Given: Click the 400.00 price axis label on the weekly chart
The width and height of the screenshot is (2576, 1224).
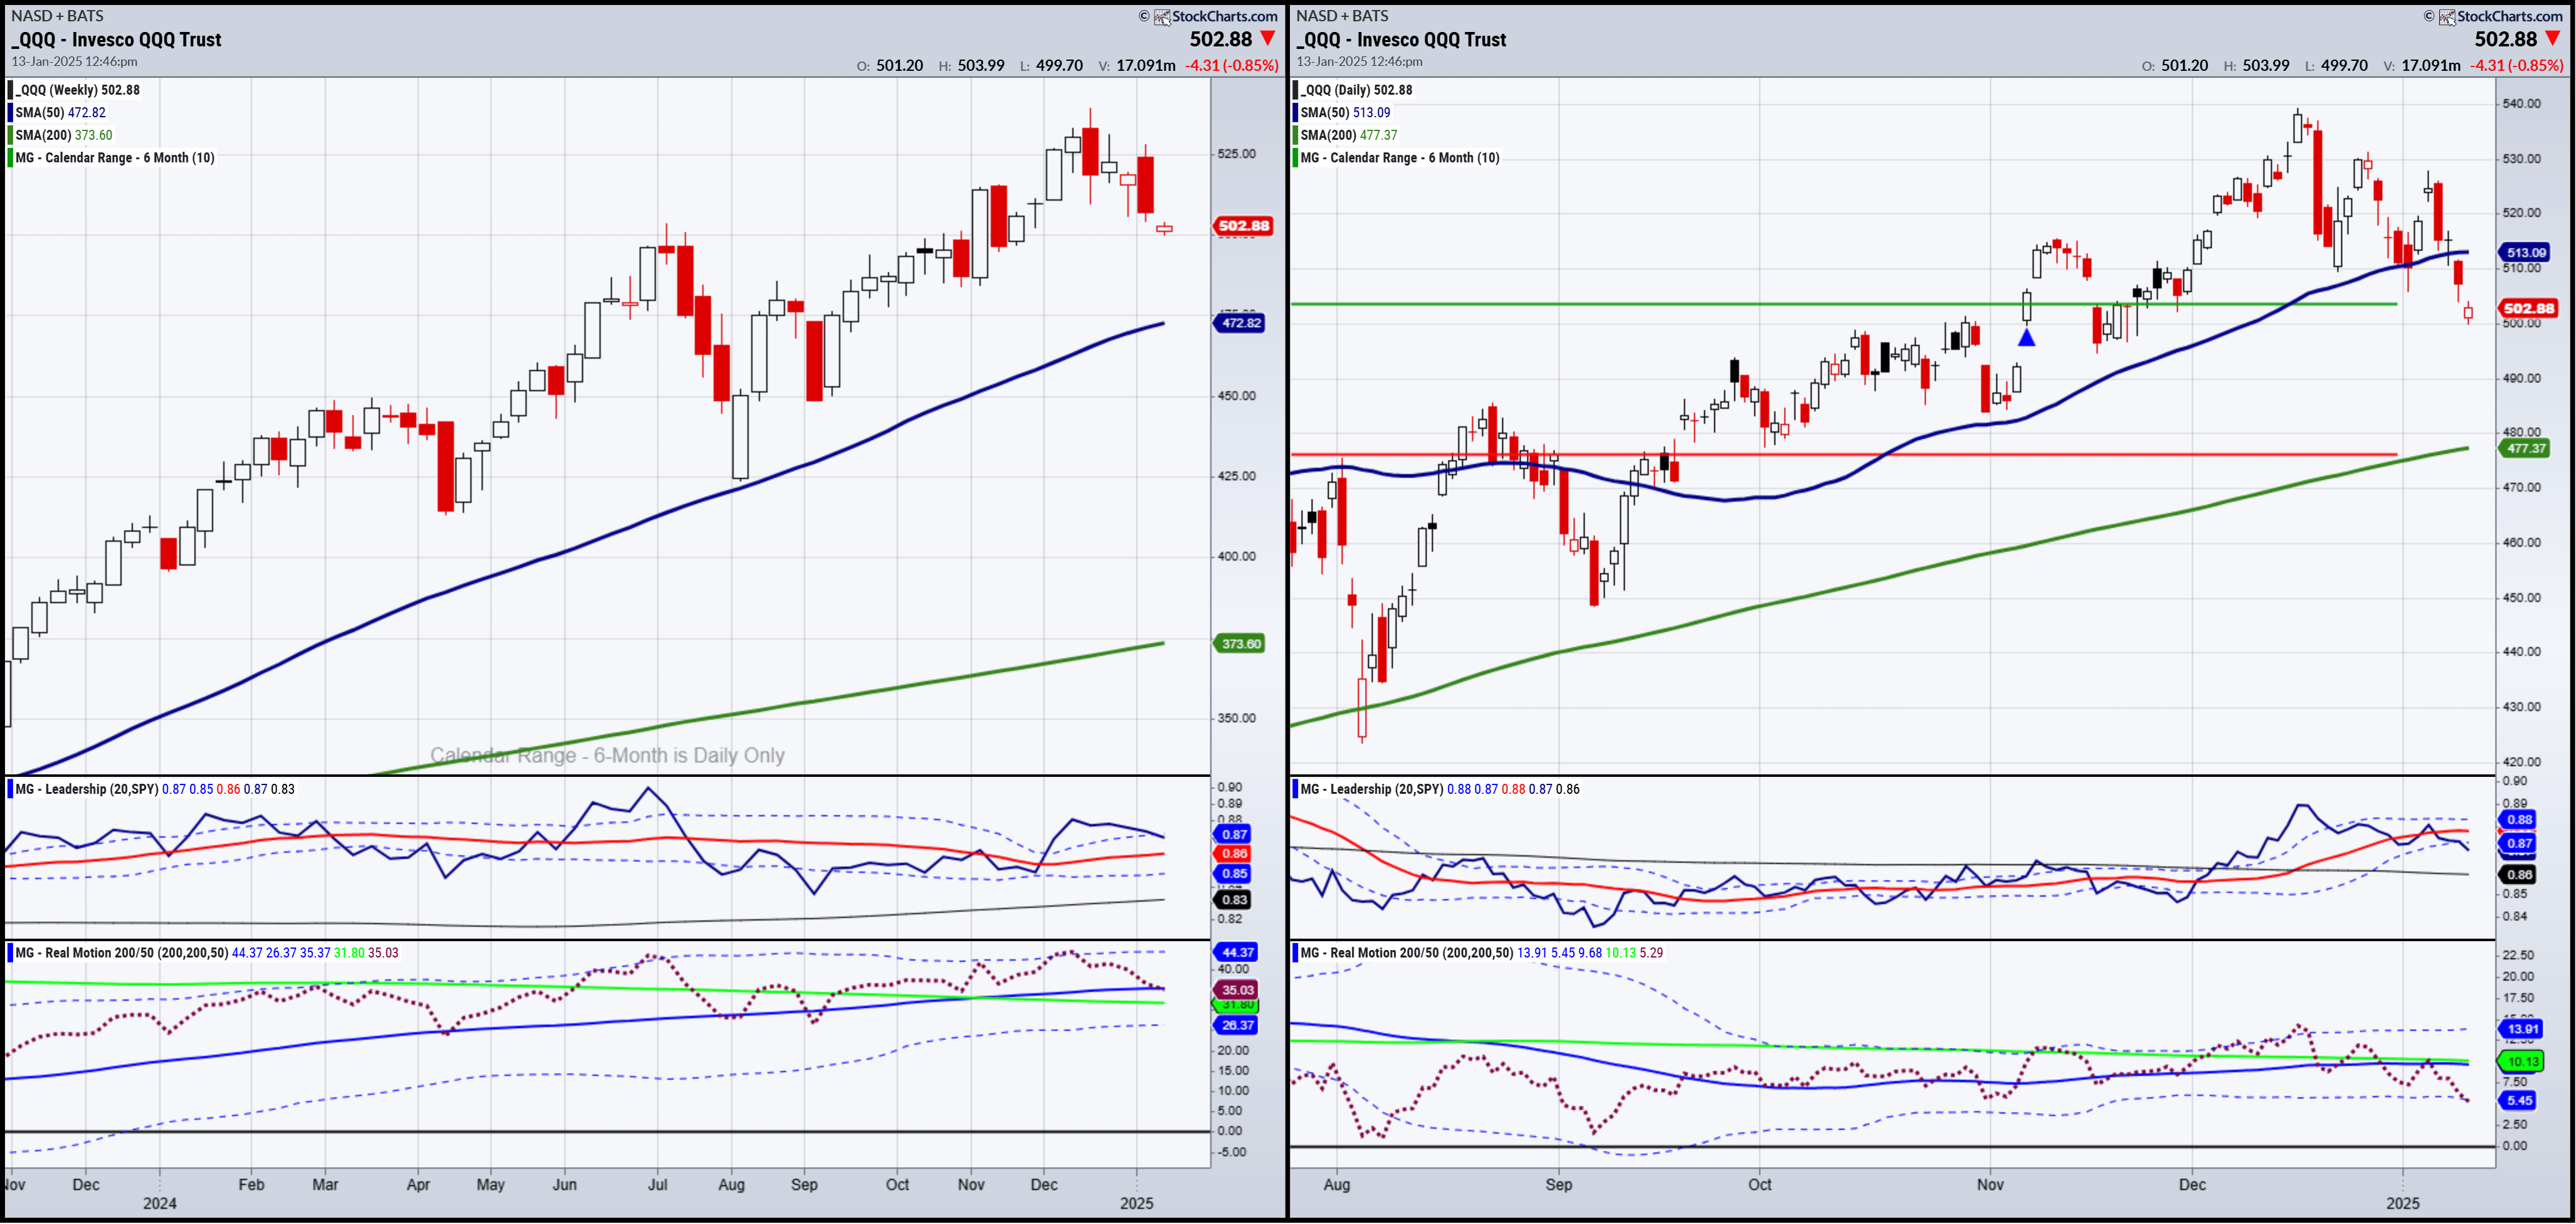Looking at the screenshot, I should click(x=1237, y=557).
